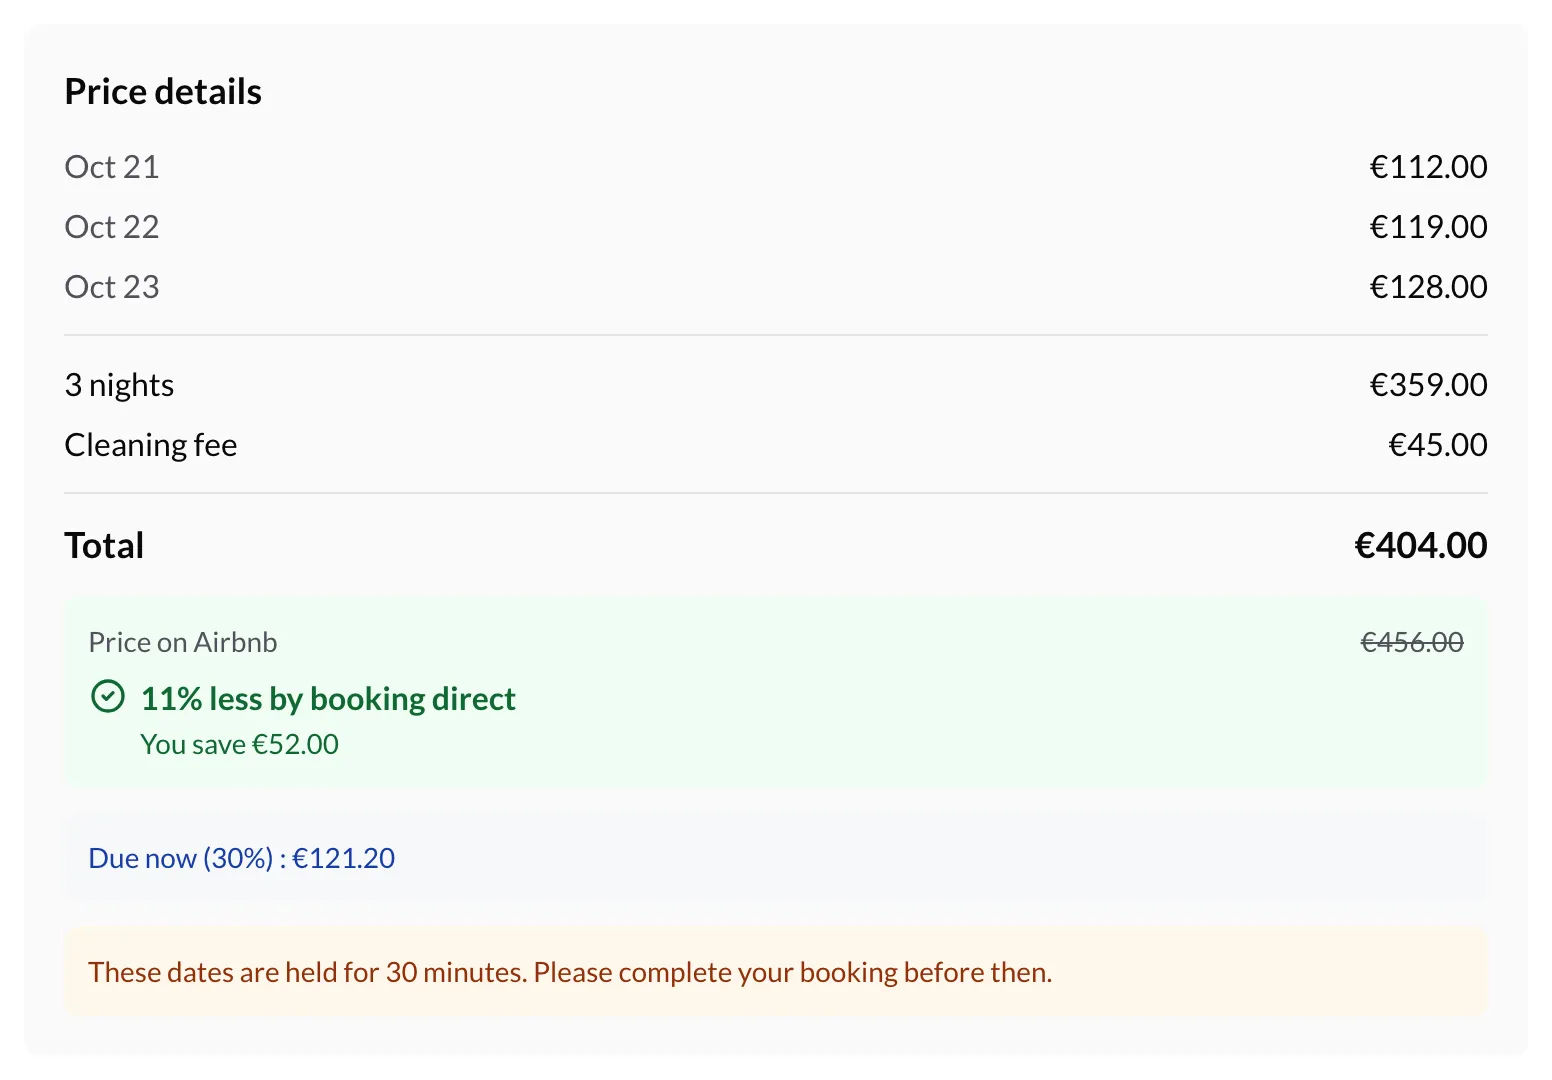1552x1080 pixels.
Task: Click 11% less by booking direct text
Action: [x=328, y=698]
